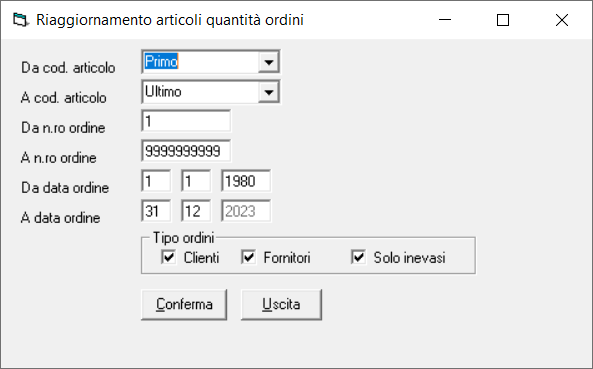Click the end date day field showing 31

pos(156,211)
